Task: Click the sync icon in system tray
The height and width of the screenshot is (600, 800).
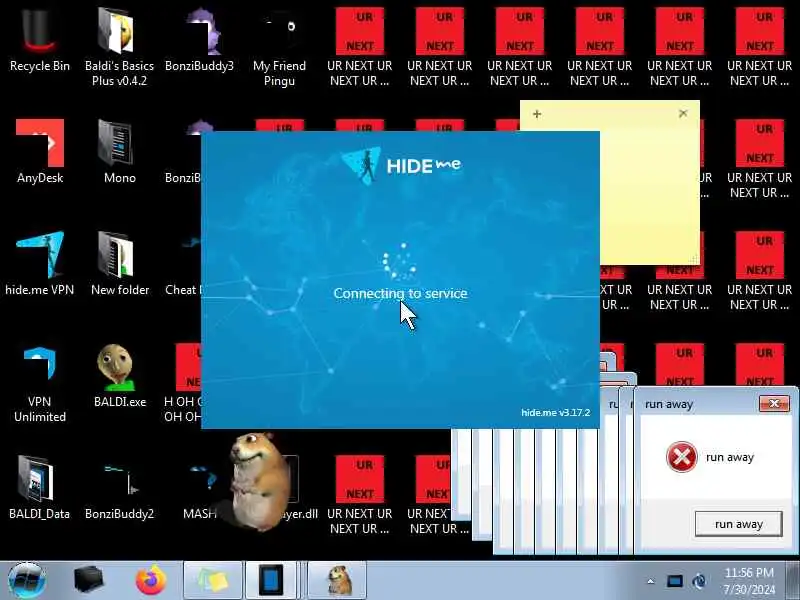Action: 699,581
